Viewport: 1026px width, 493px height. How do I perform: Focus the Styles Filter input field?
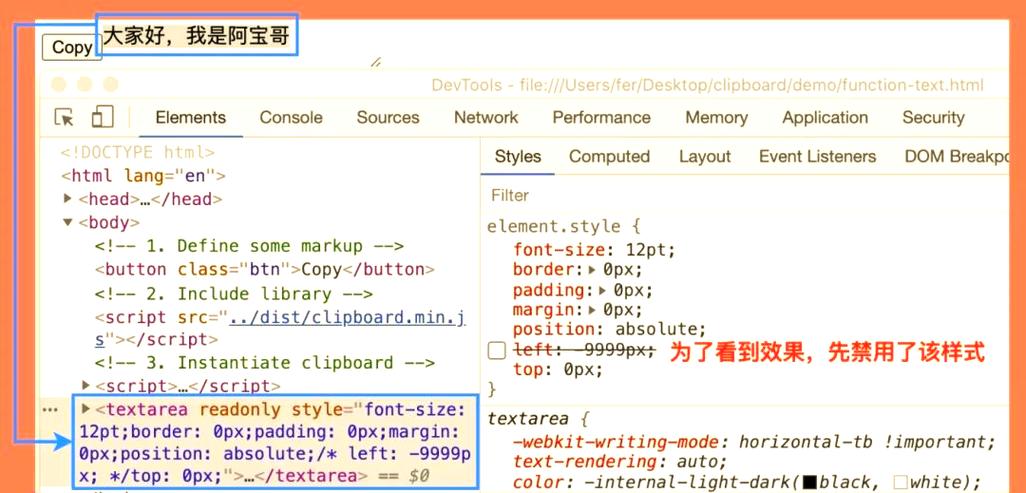tap(746, 195)
